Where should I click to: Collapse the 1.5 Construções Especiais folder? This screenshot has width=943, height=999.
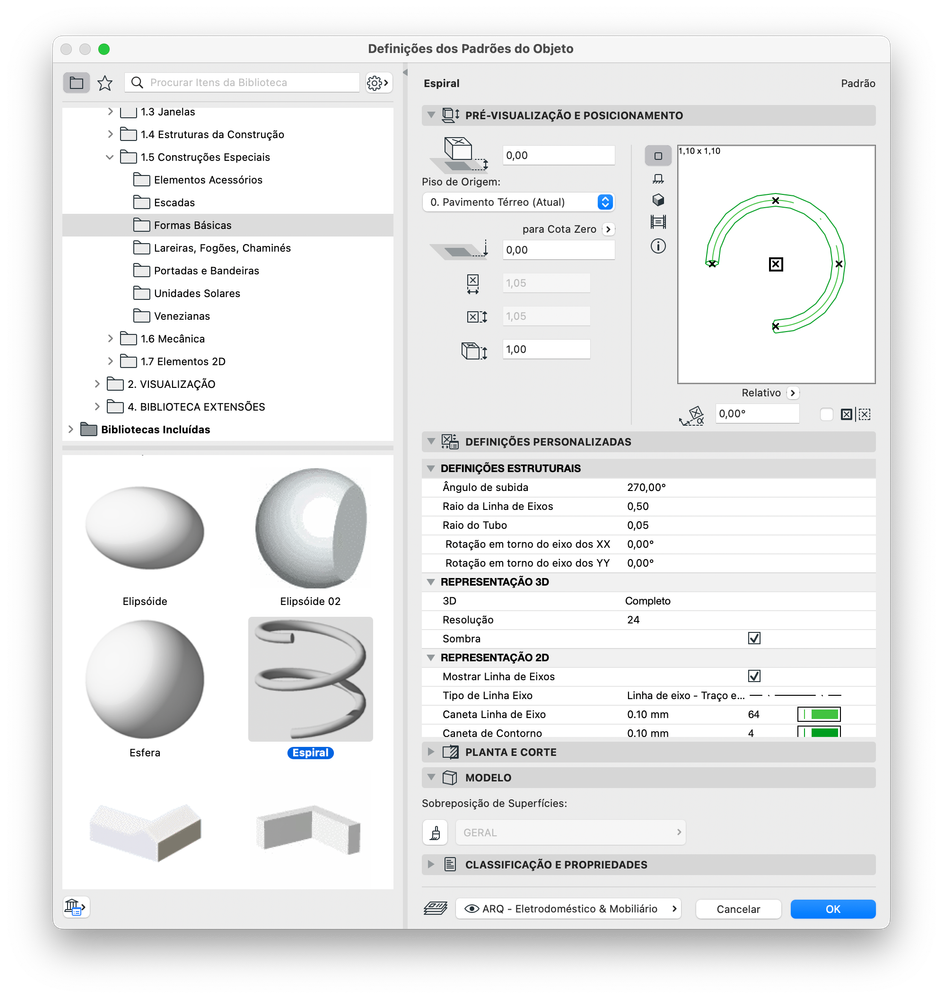(x=110, y=157)
